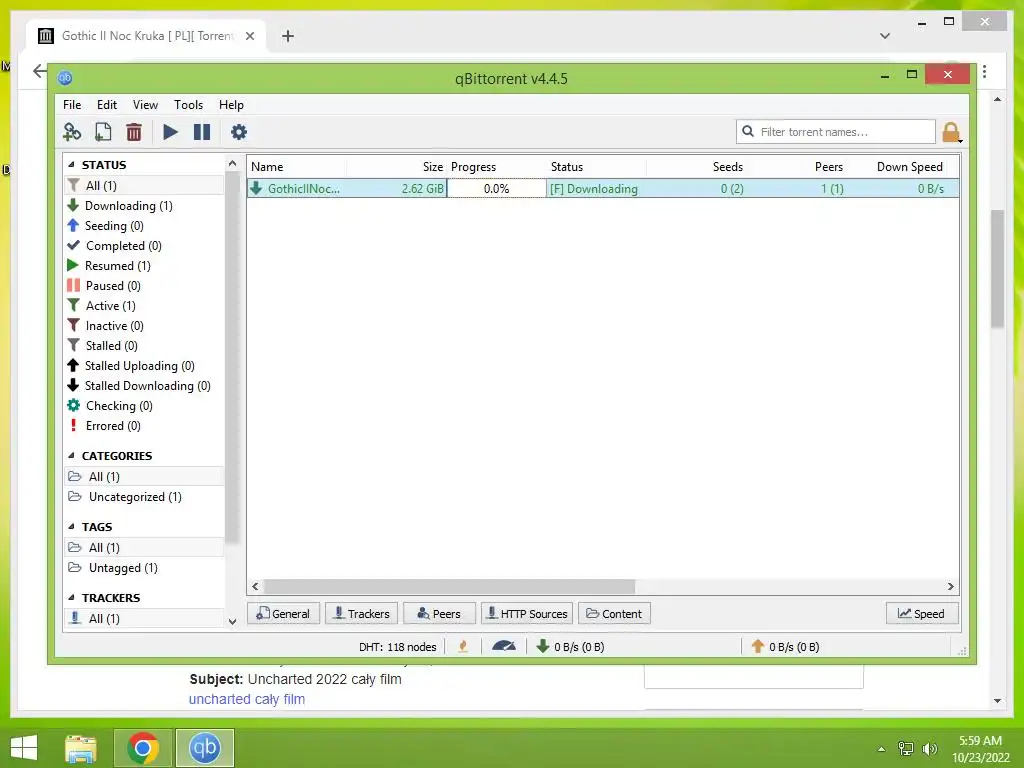Switch to the General tab

tap(283, 614)
